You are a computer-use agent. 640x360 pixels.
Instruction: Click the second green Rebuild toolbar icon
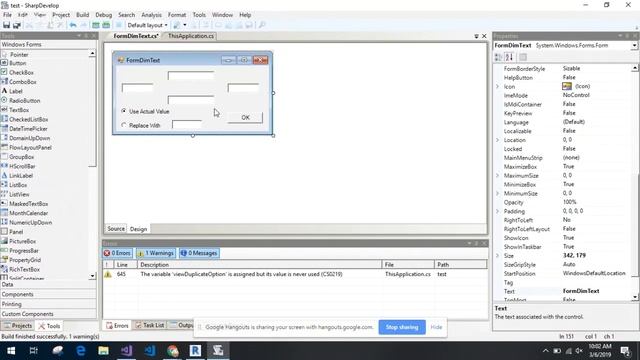point(106,25)
